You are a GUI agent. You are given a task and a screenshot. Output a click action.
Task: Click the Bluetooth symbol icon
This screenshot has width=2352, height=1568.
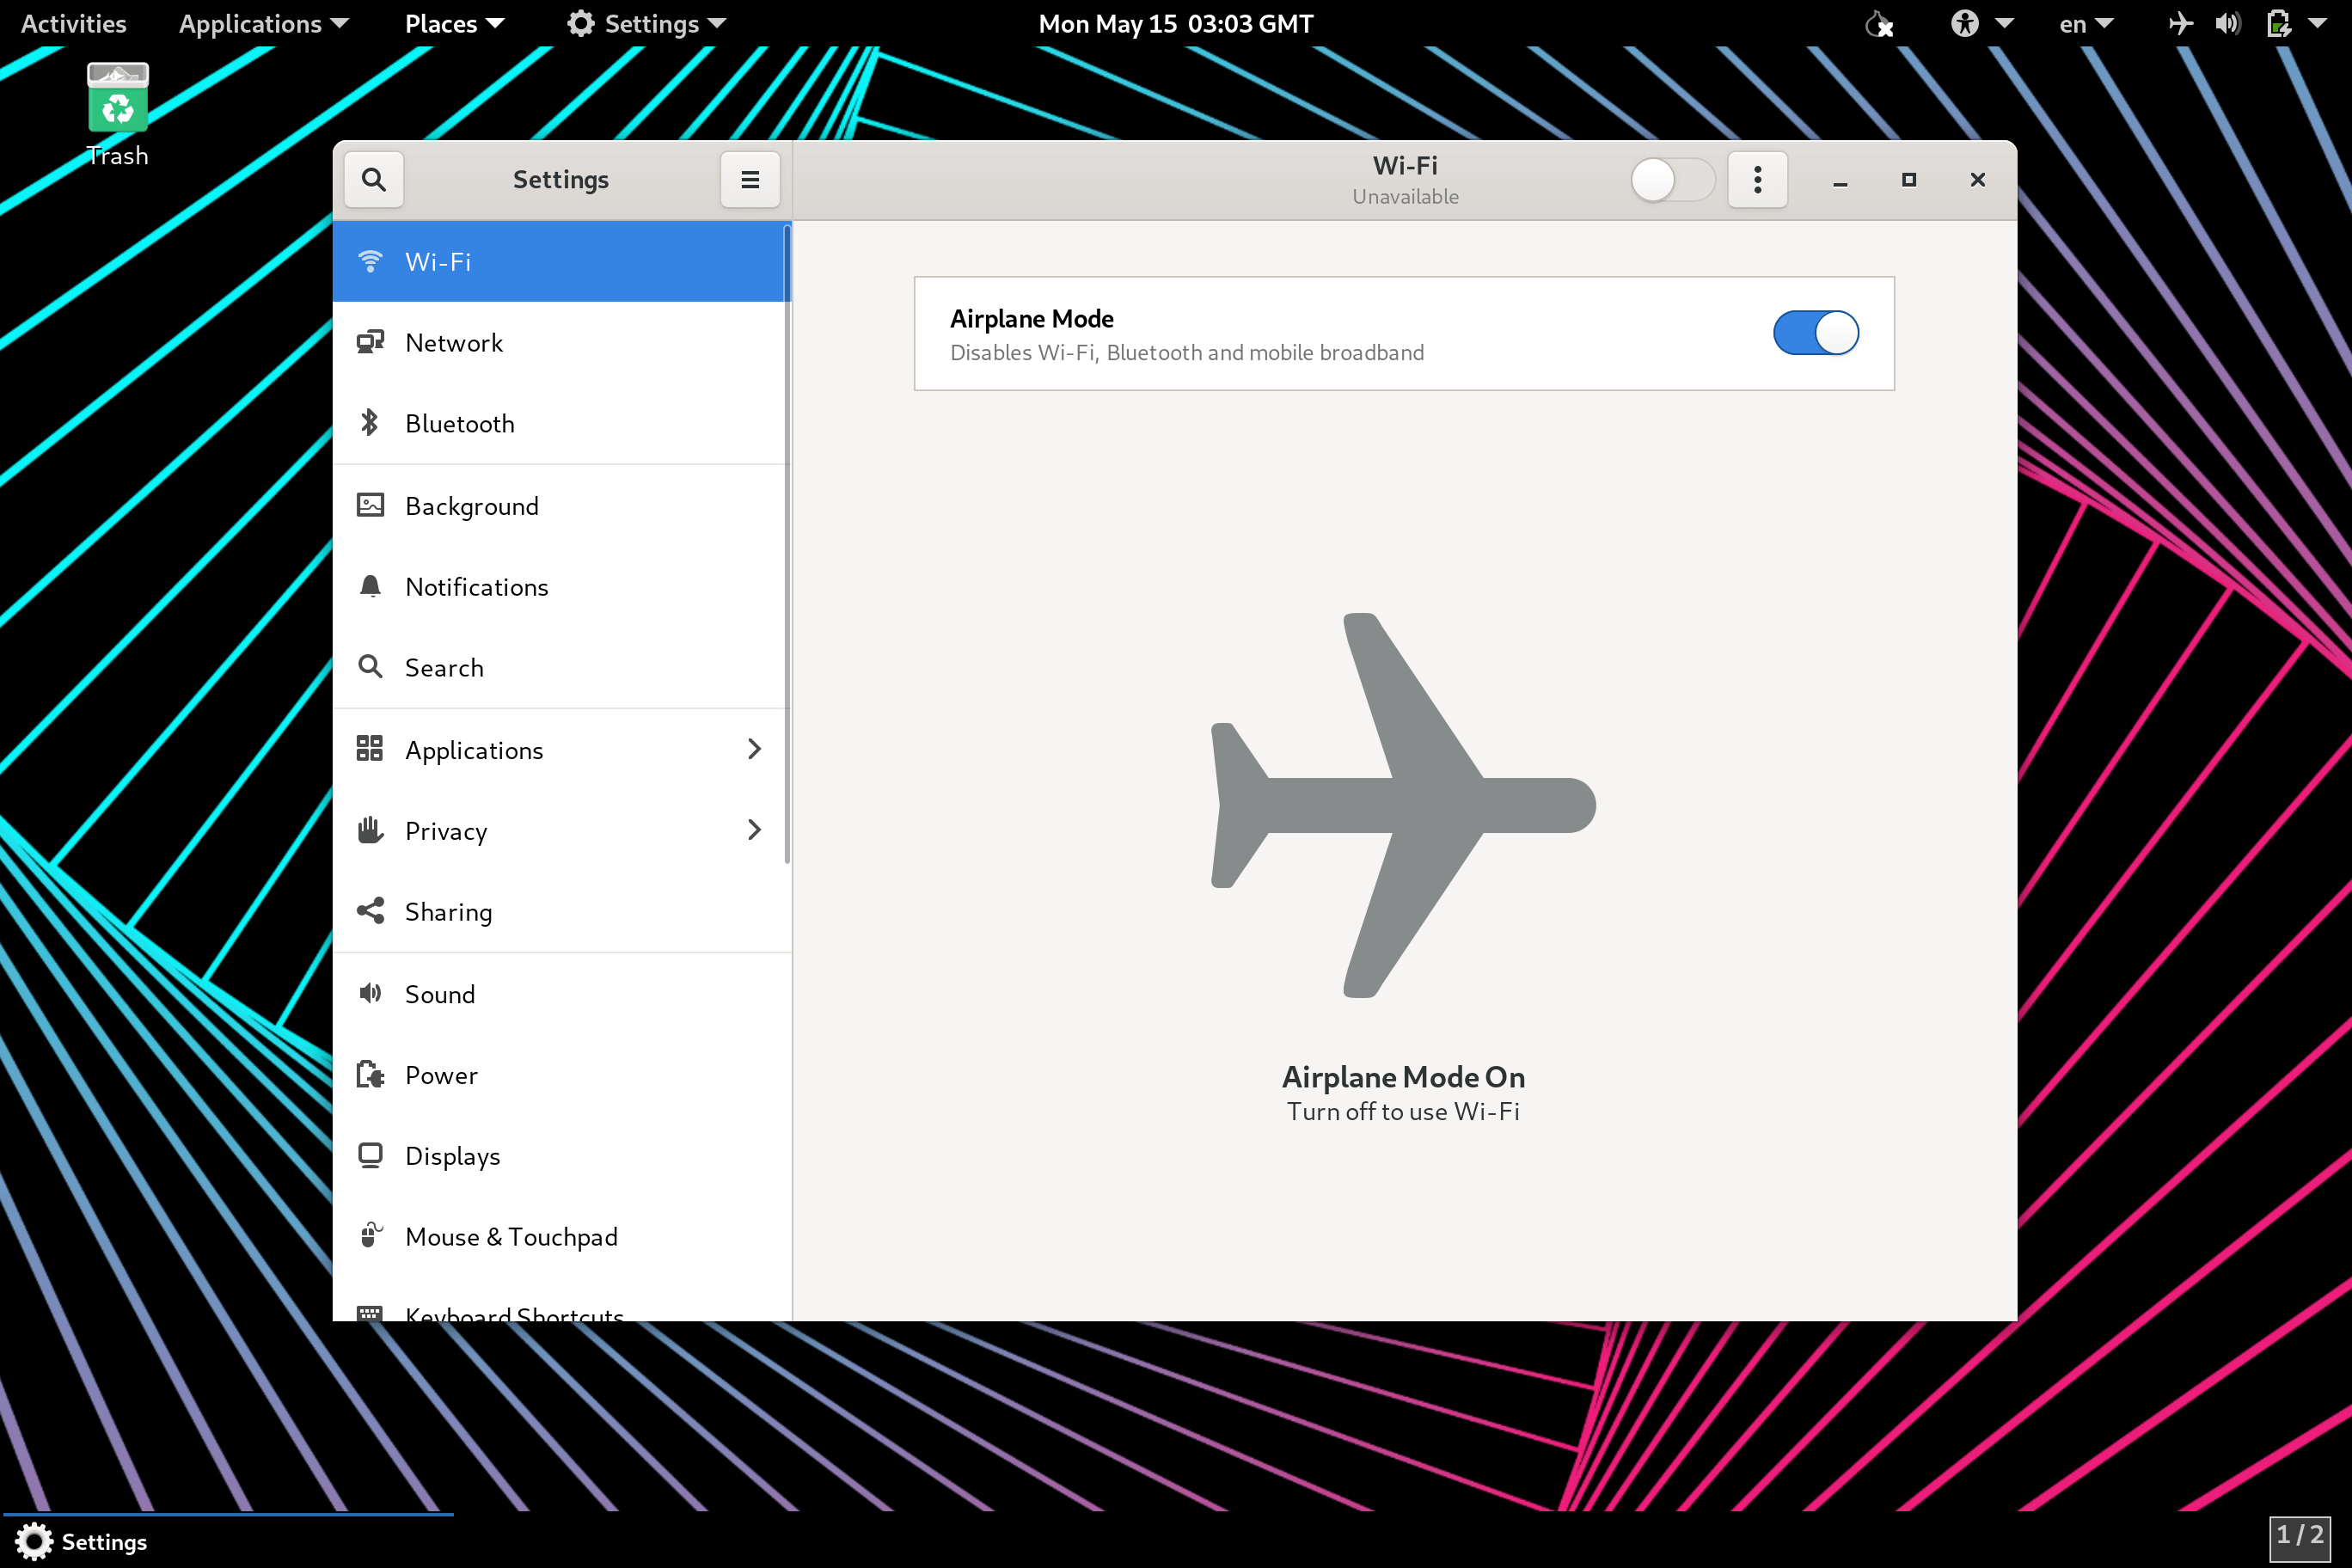(370, 423)
